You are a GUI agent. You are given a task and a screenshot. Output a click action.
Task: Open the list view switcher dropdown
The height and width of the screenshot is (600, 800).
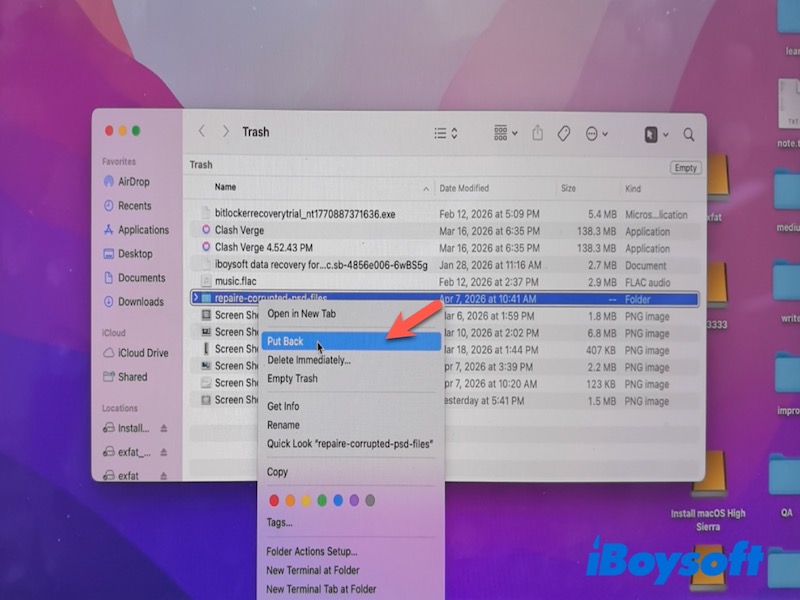[446, 133]
